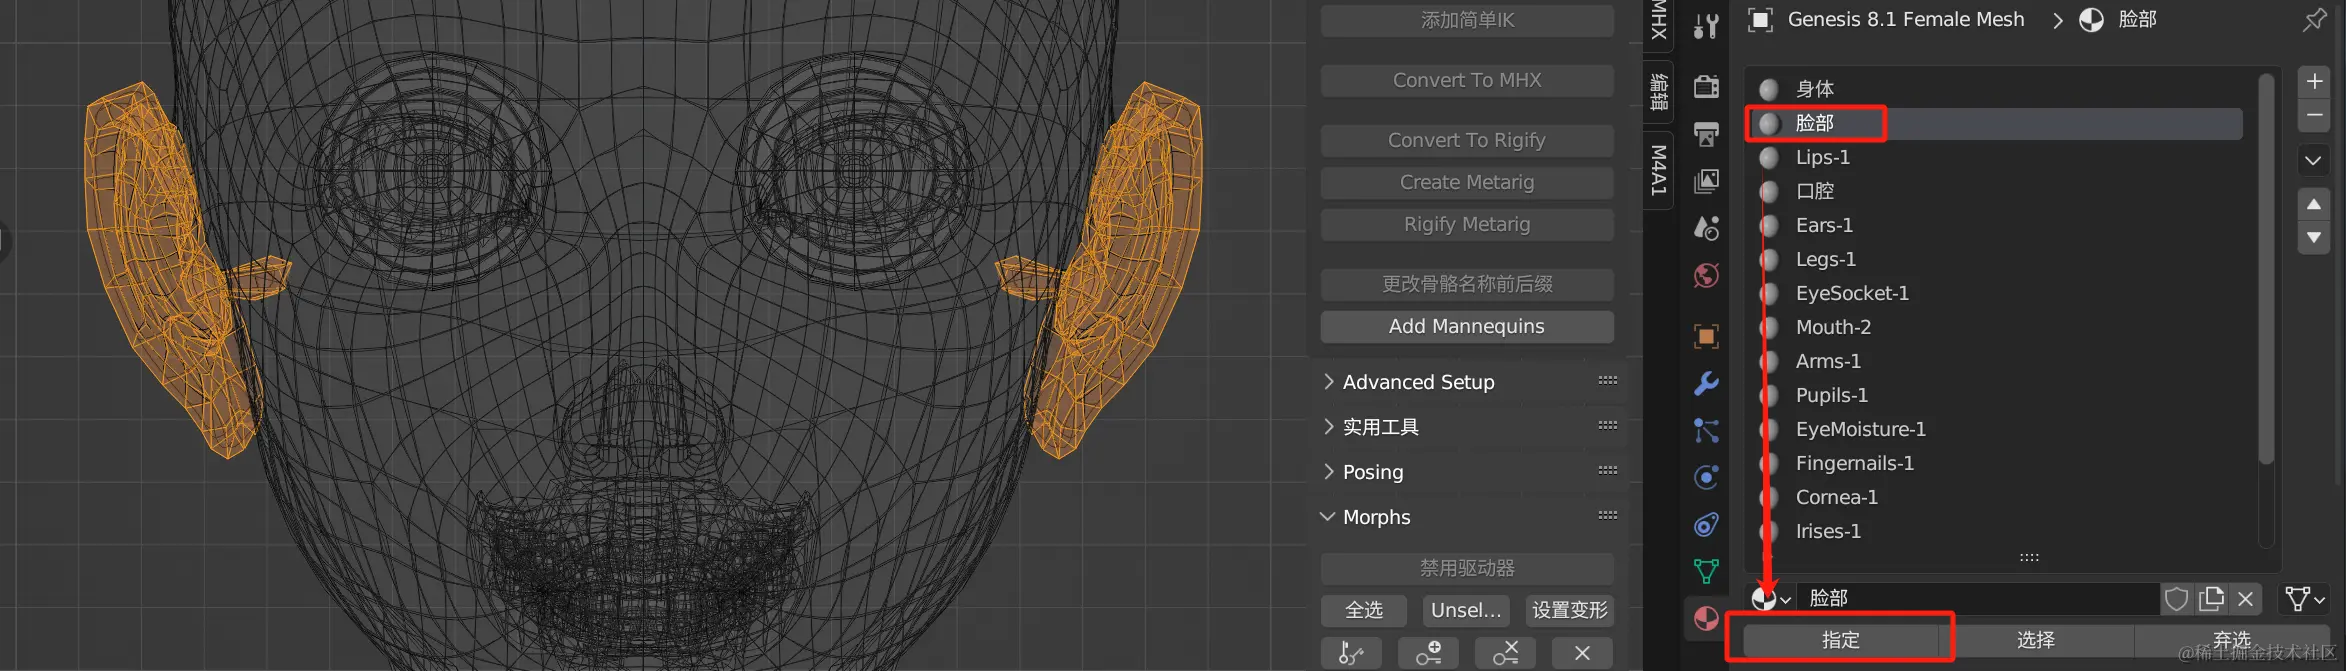Open the Scene properties tab
2346x671 pixels.
point(1706,228)
